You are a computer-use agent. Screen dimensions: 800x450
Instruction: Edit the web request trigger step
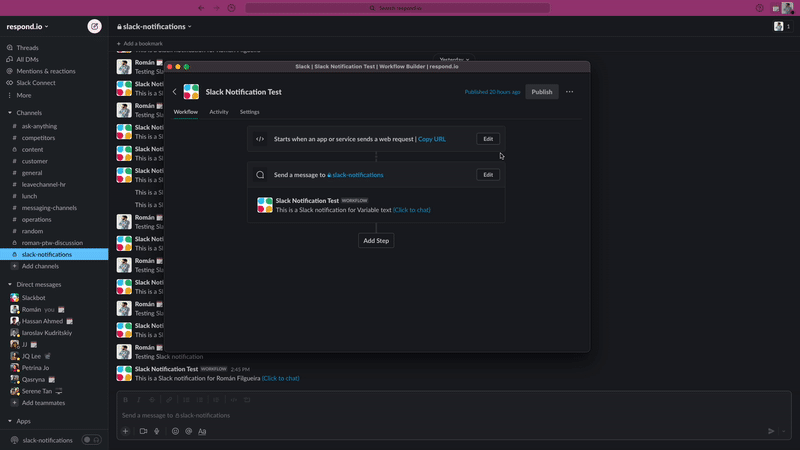pyautogui.click(x=488, y=139)
